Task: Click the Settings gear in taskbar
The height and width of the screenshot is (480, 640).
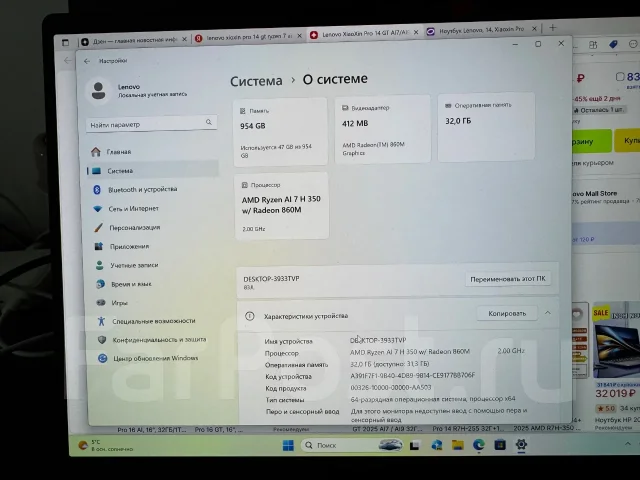Action: pyautogui.click(x=521, y=444)
